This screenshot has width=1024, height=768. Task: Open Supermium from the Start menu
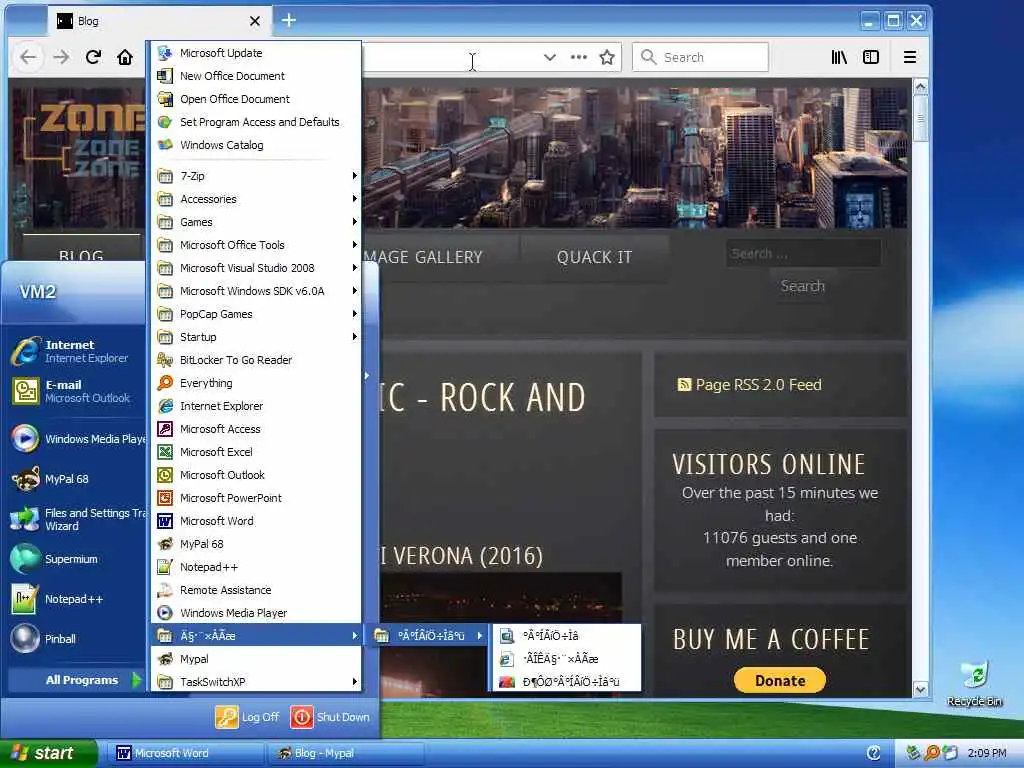[x=76, y=559]
